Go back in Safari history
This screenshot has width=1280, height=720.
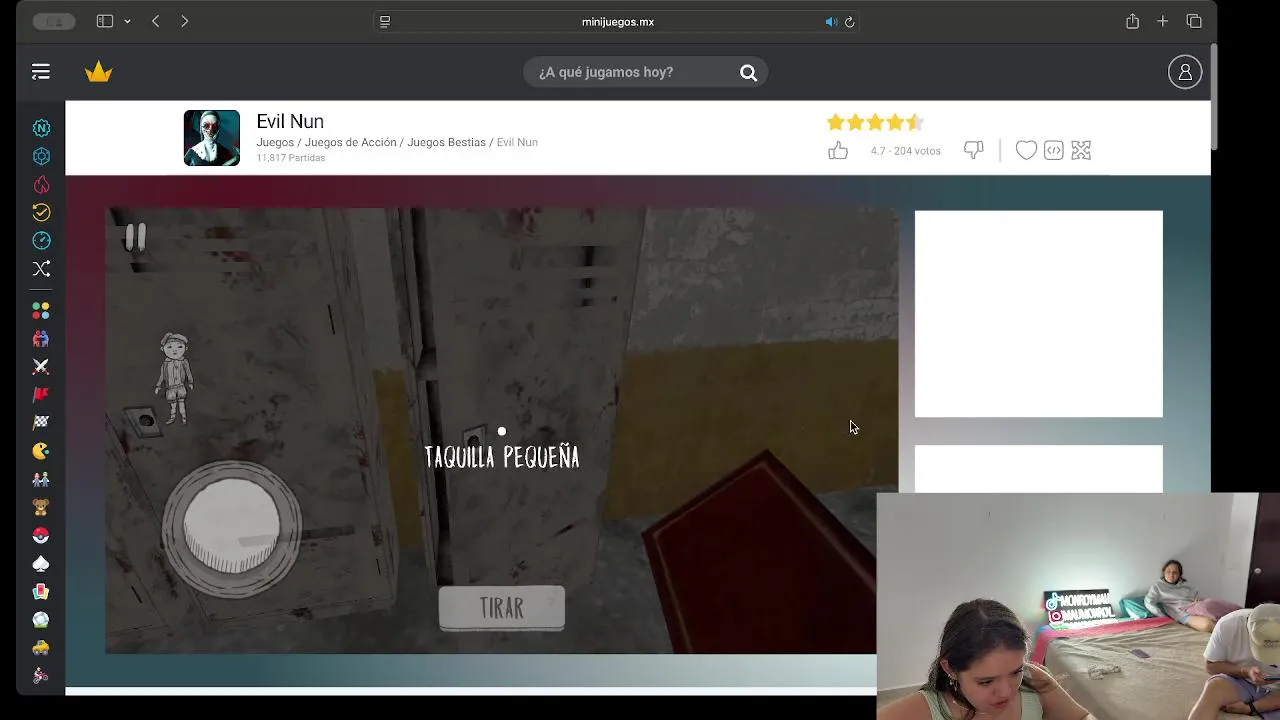pyautogui.click(x=155, y=21)
